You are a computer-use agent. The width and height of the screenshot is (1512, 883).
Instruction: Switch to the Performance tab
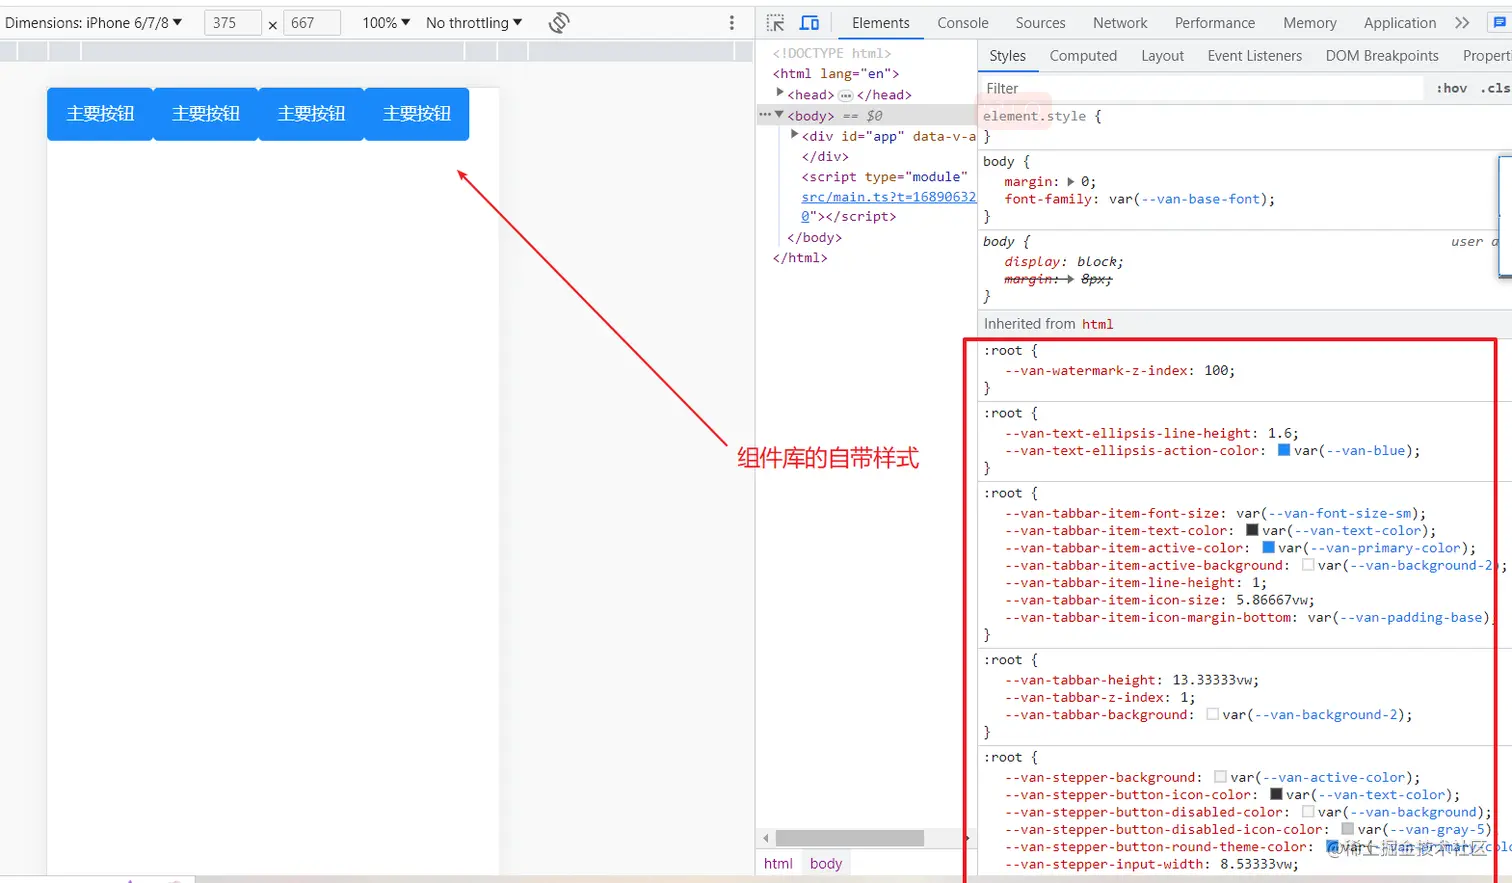1215,23
